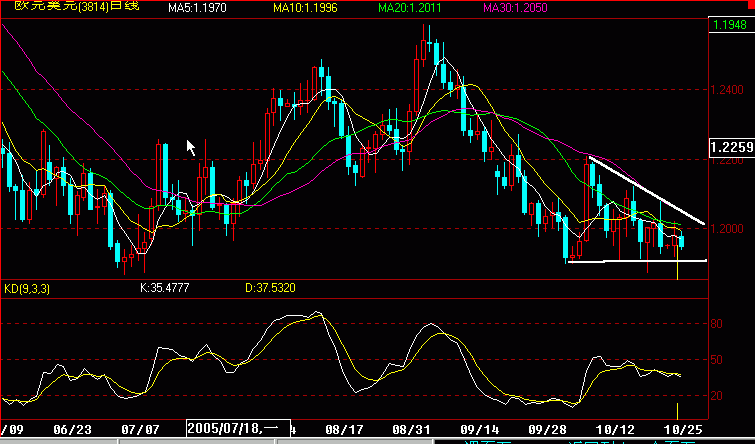The height and width of the screenshot is (444, 755).
Task: Click the current price box 1.1948
Action: click(x=731, y=25)
